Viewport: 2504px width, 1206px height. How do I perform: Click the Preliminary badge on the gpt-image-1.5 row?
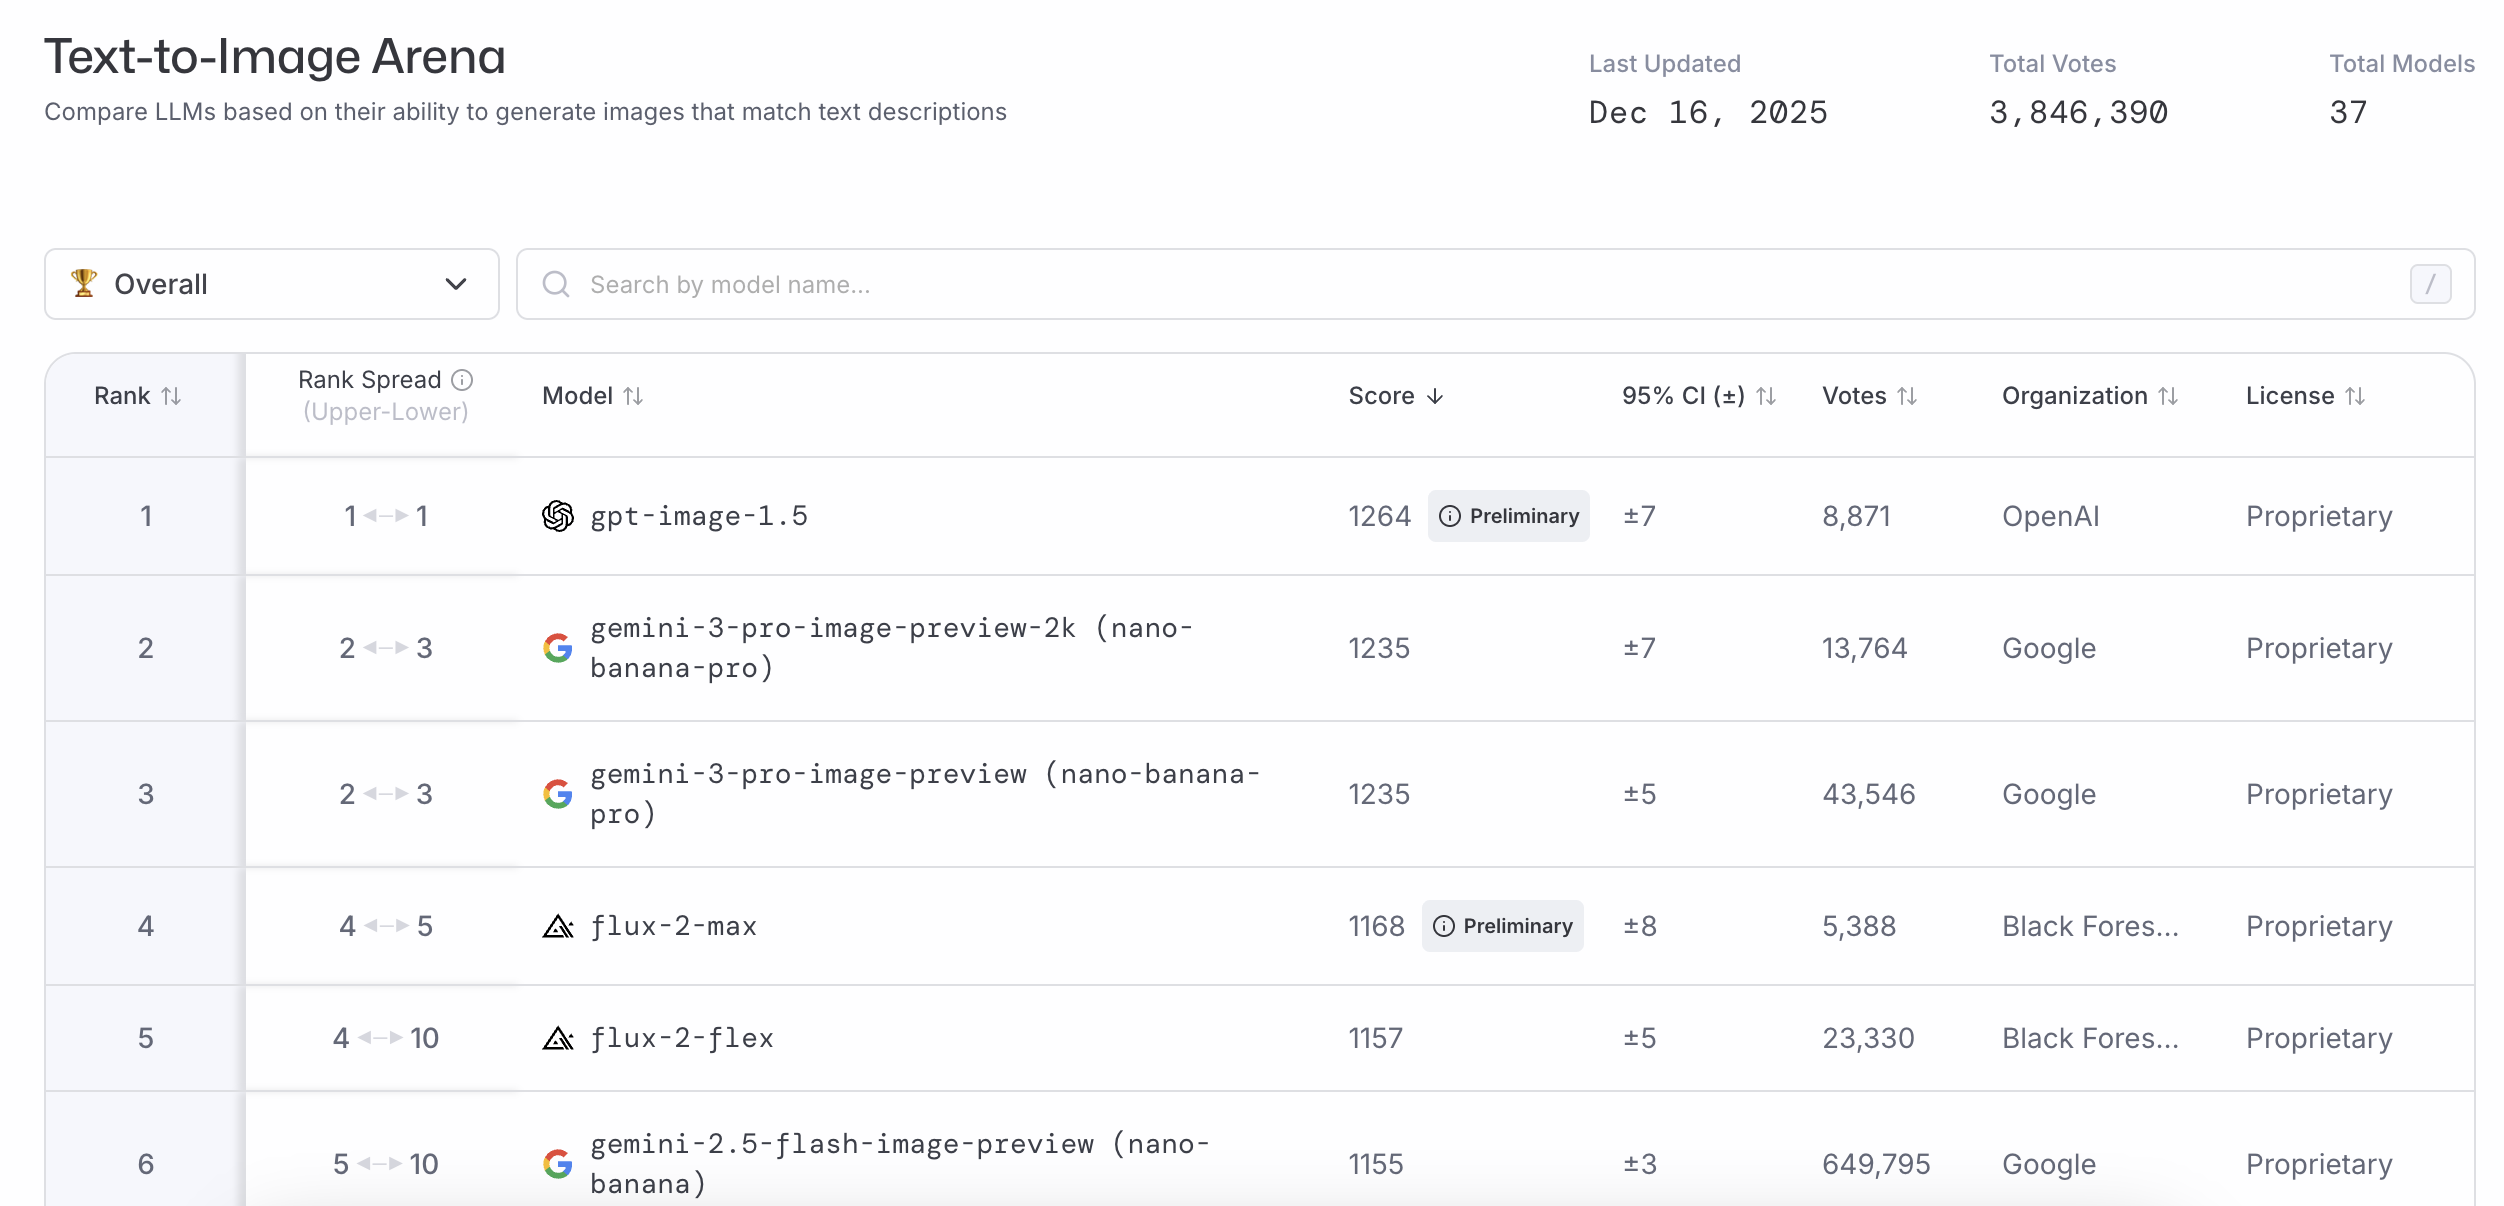click(1508, 516)
